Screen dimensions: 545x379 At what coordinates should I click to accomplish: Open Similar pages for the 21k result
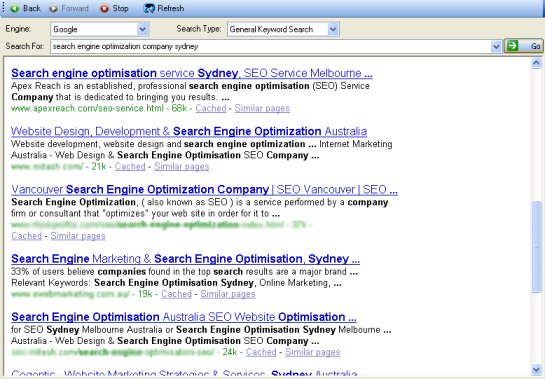click(x=181, y=166)
